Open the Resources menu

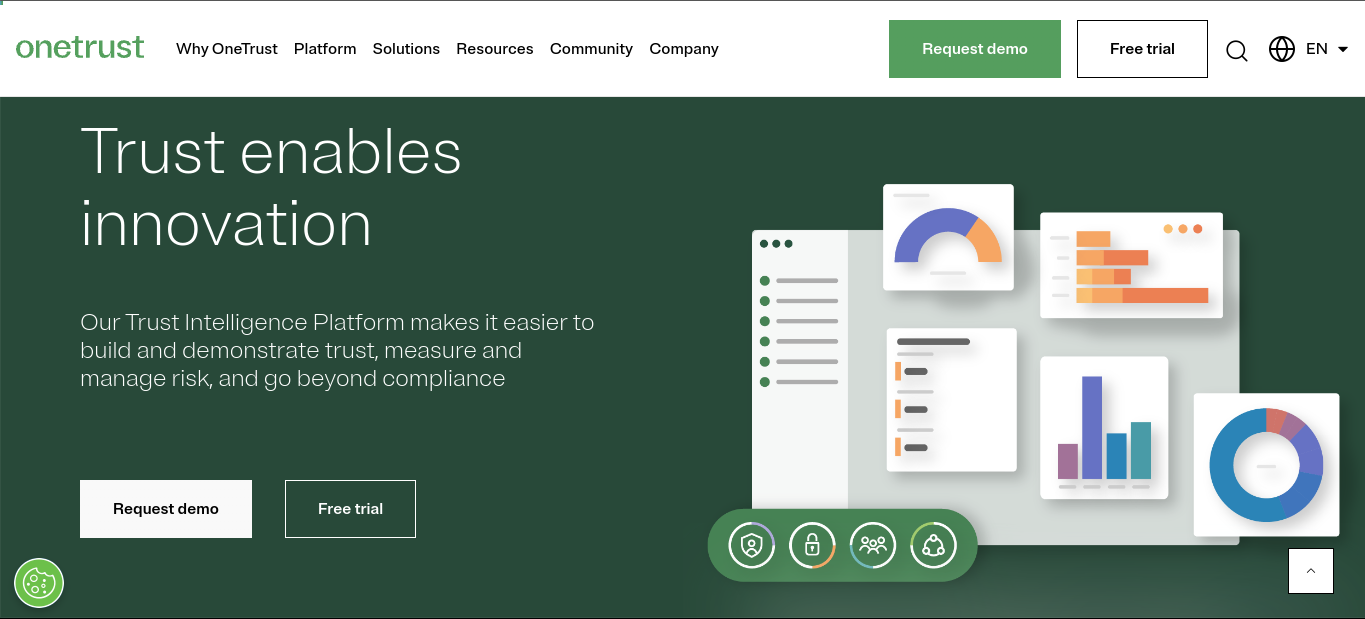[x=495, y=49]
